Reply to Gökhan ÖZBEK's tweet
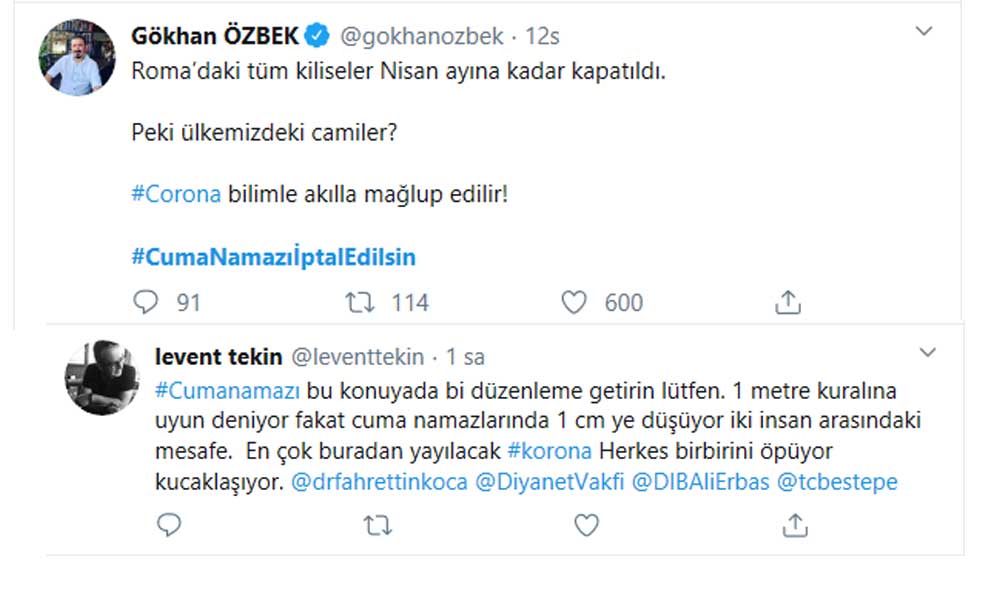This screenshot has width=1000, height=600. [x=146, y=301]
